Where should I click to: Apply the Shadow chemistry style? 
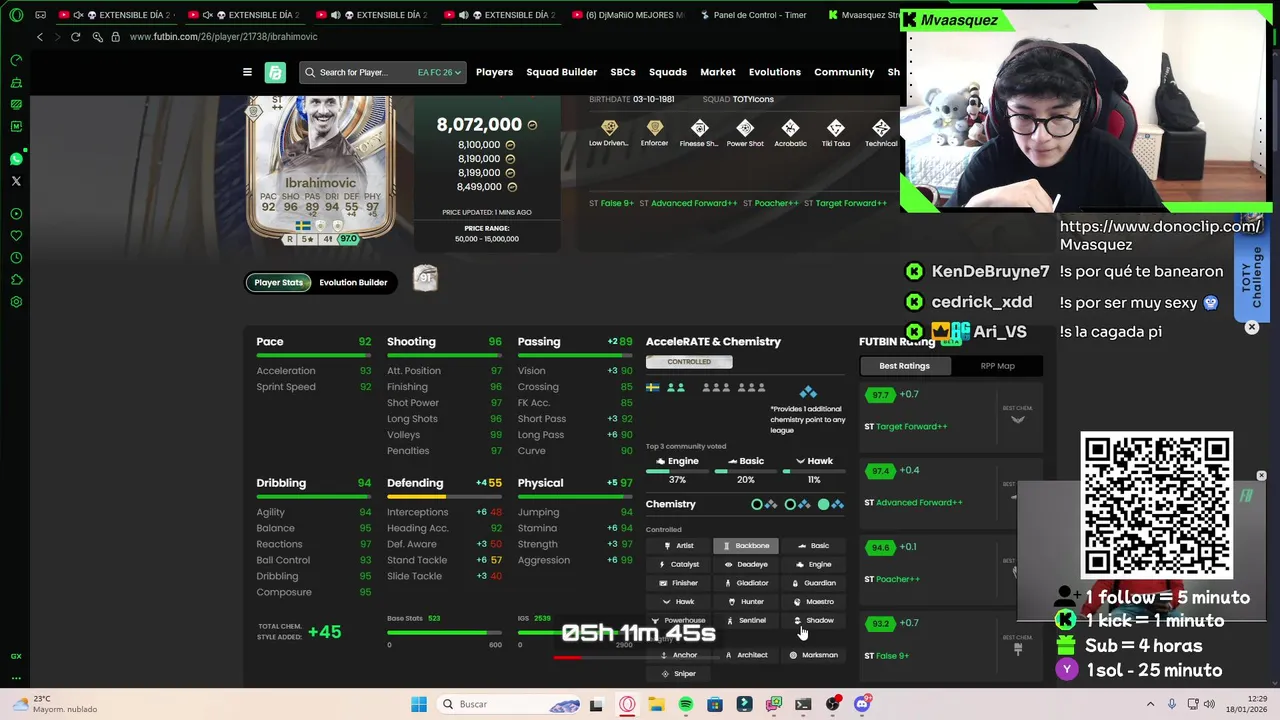tap(813, 620)
